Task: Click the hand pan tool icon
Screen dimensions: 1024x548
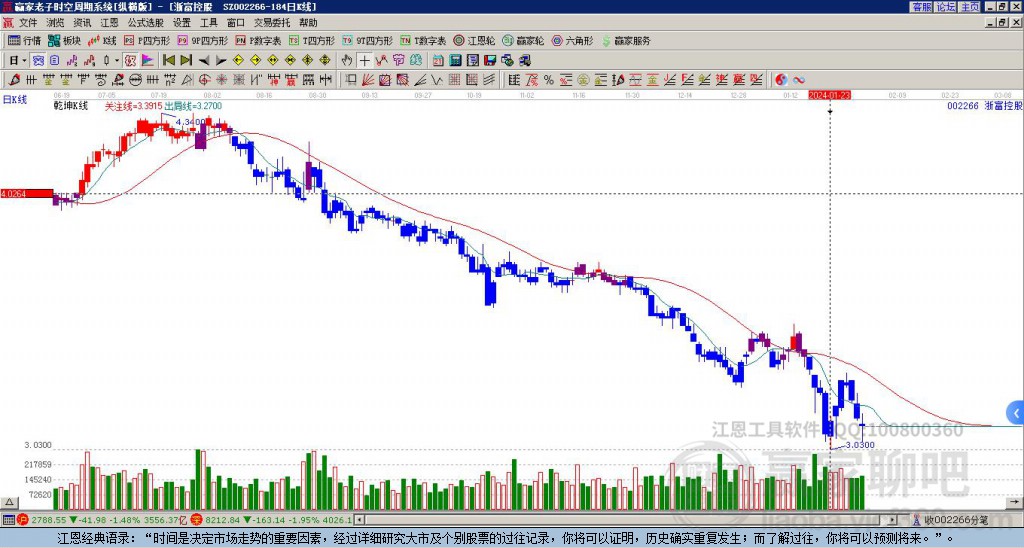Action: pos(347,60)
